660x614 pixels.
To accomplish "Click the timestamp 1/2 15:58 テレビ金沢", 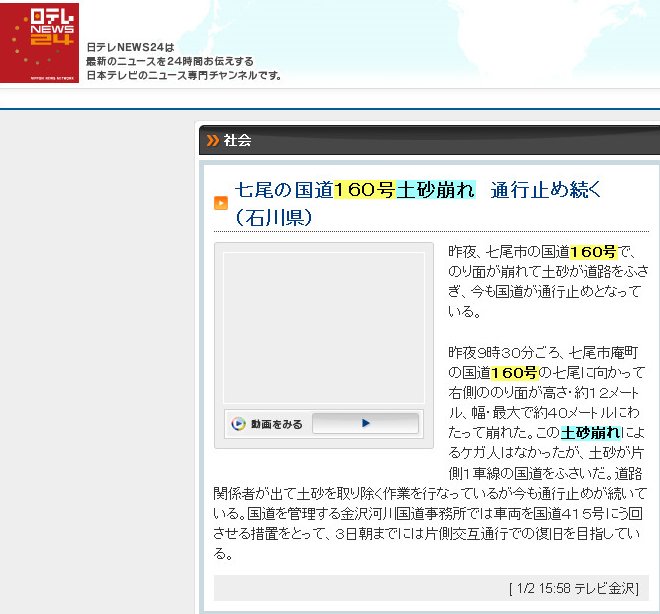I will coord(574,588).
